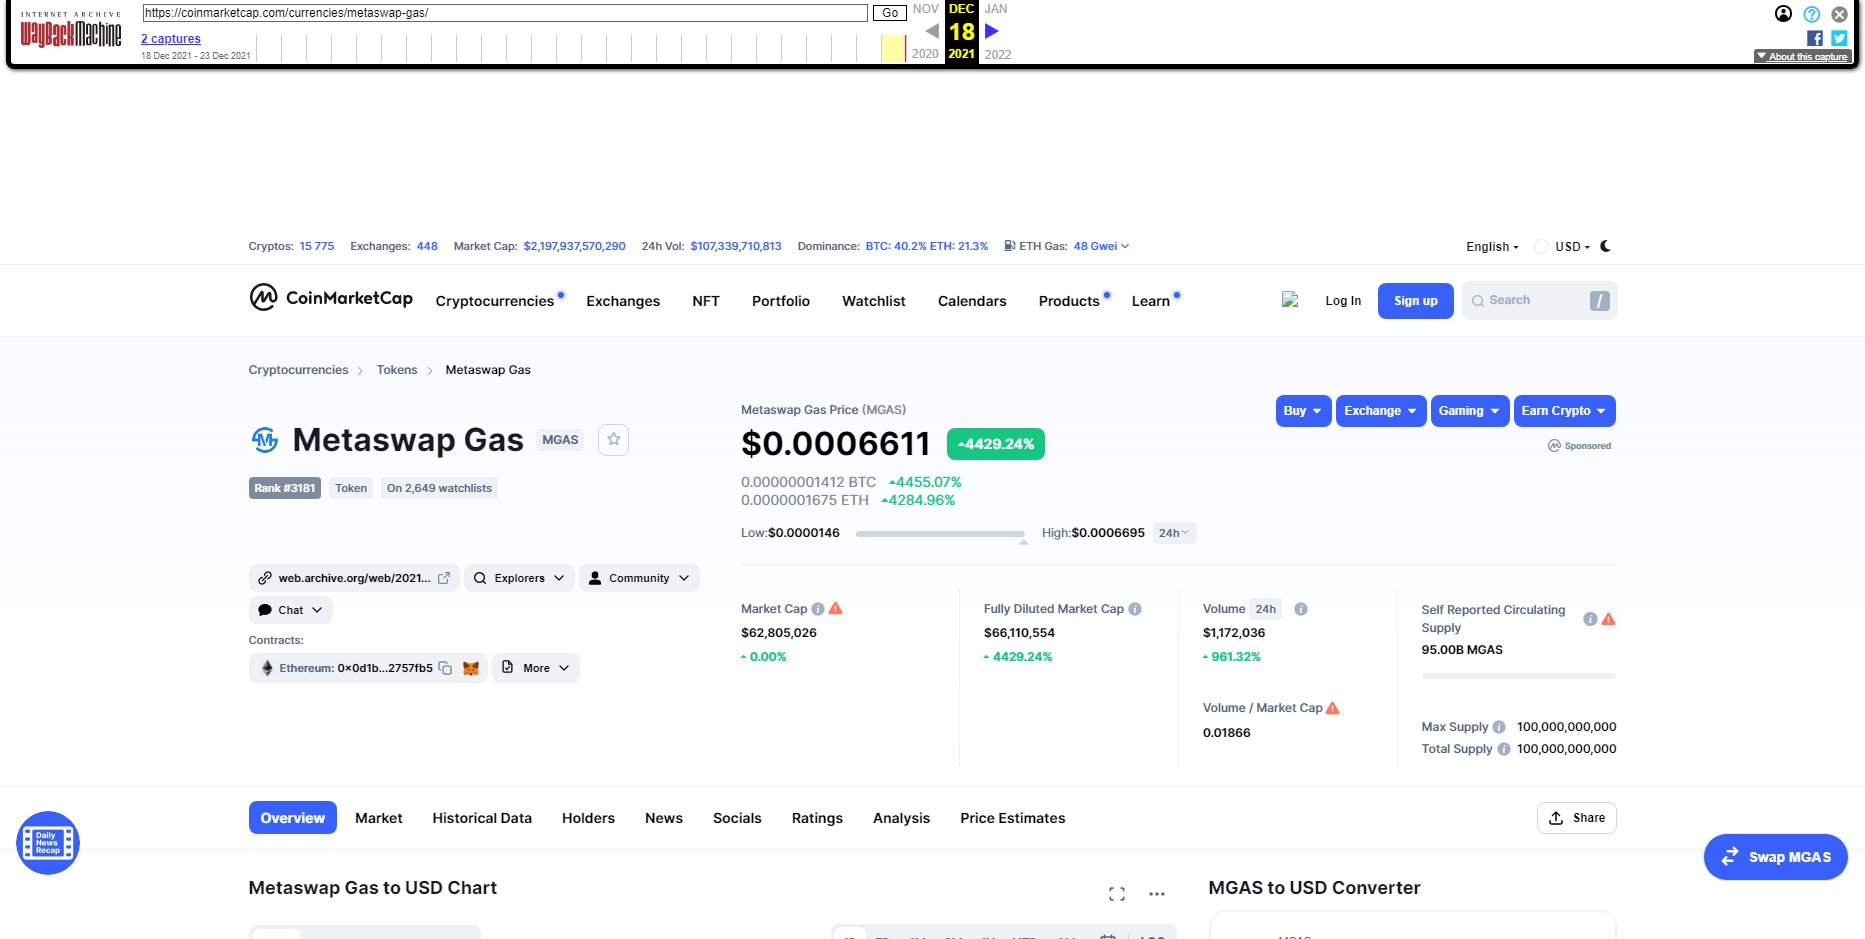Open the Daily News Recap widget
Screen dimensions: 1865x939
click(x=48, y=843)
